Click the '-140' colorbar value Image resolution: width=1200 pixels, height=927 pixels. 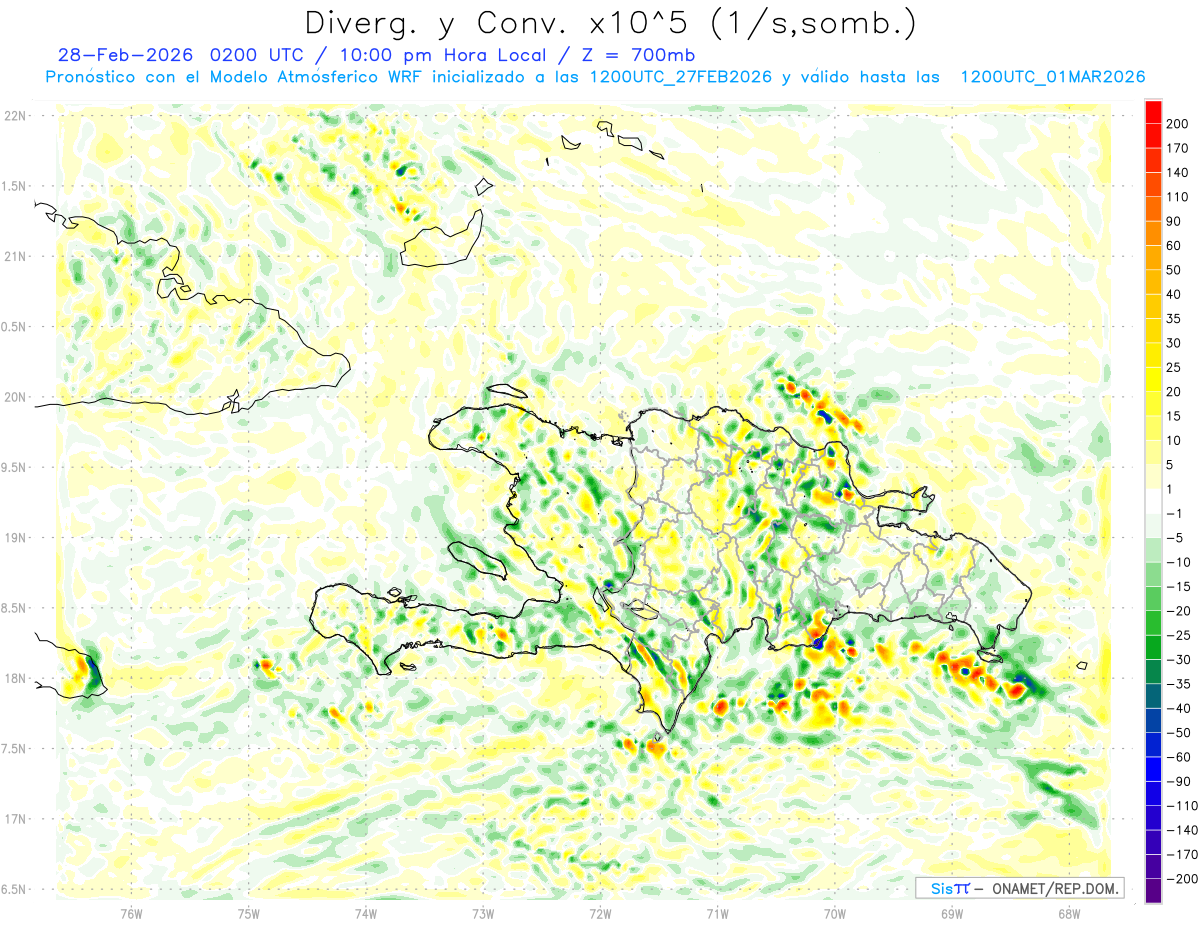coord(1181,831)
